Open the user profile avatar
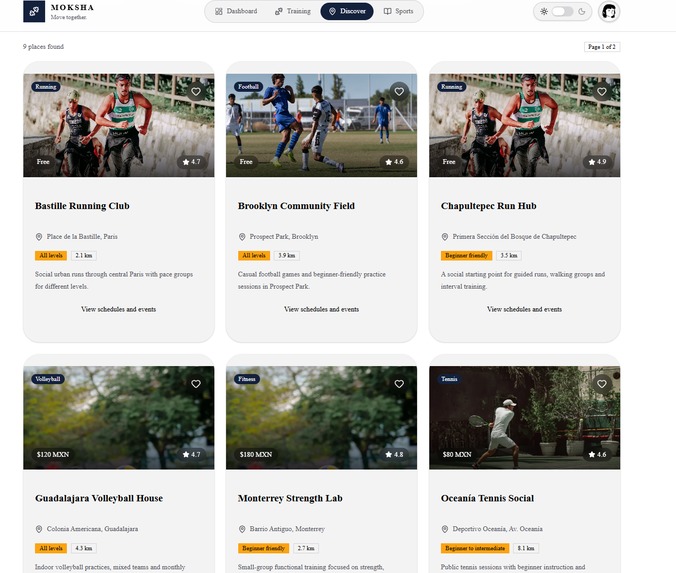This screenshot has width=676, height=573. pyautogui.click(x=609, y=12)
